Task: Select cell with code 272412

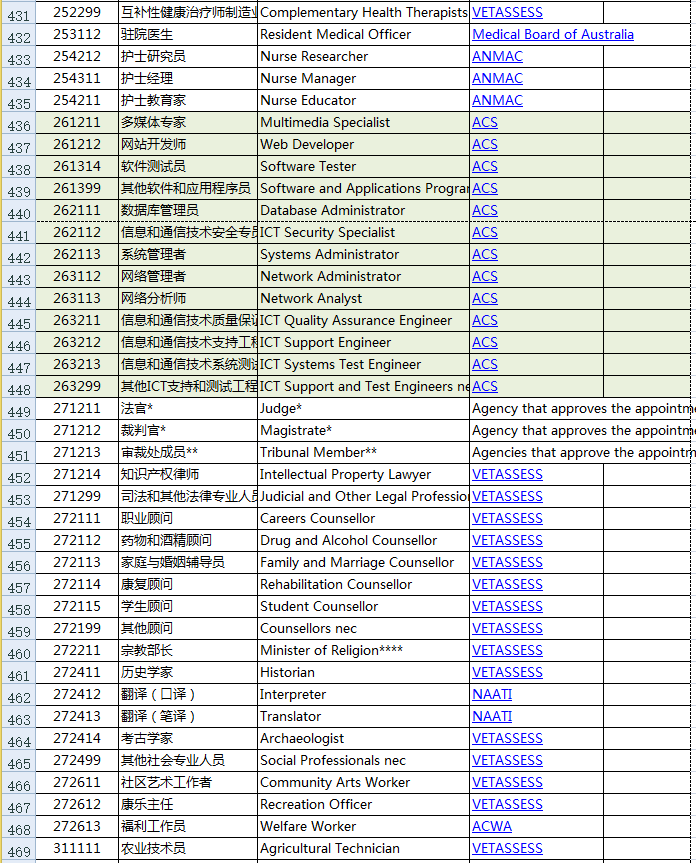Action: click(x=77, y=695)
